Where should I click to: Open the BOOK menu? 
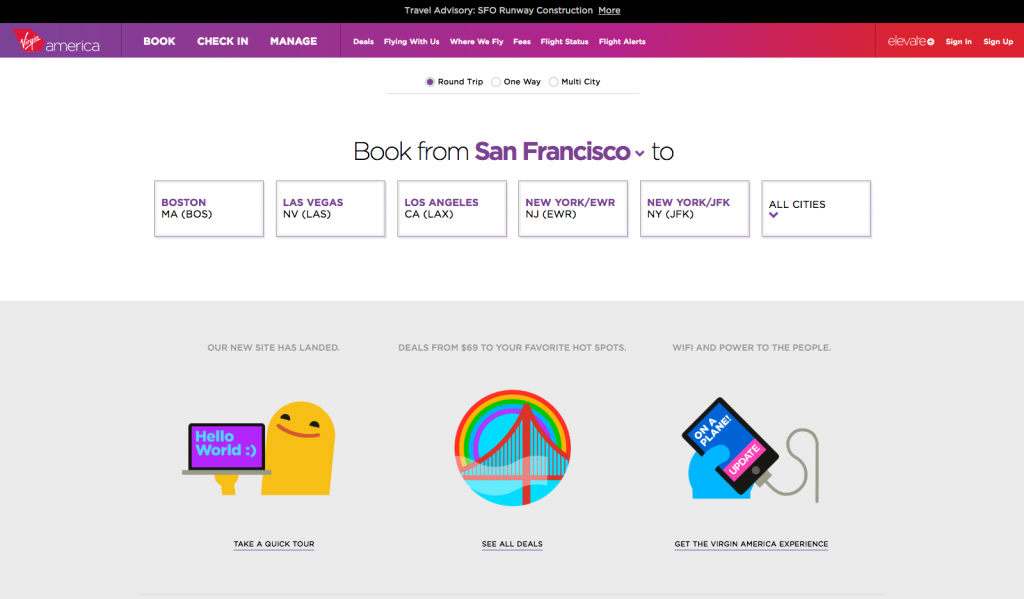[159, 41]
